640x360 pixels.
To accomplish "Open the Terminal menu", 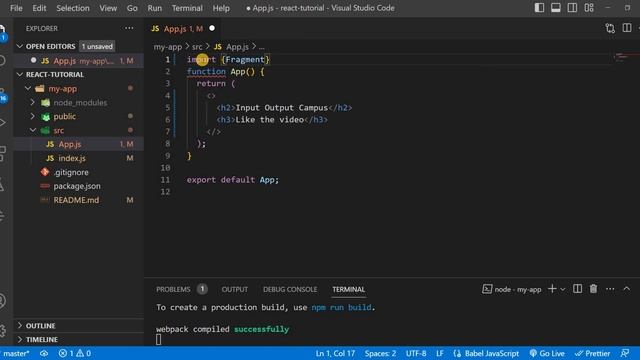I will click(187, 8).
